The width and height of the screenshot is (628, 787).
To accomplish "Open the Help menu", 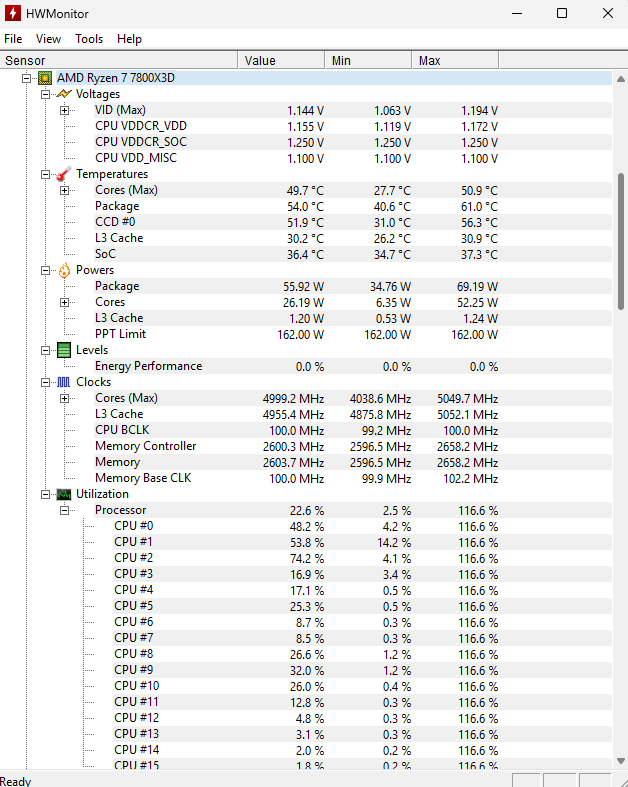I will pos(129,39).
